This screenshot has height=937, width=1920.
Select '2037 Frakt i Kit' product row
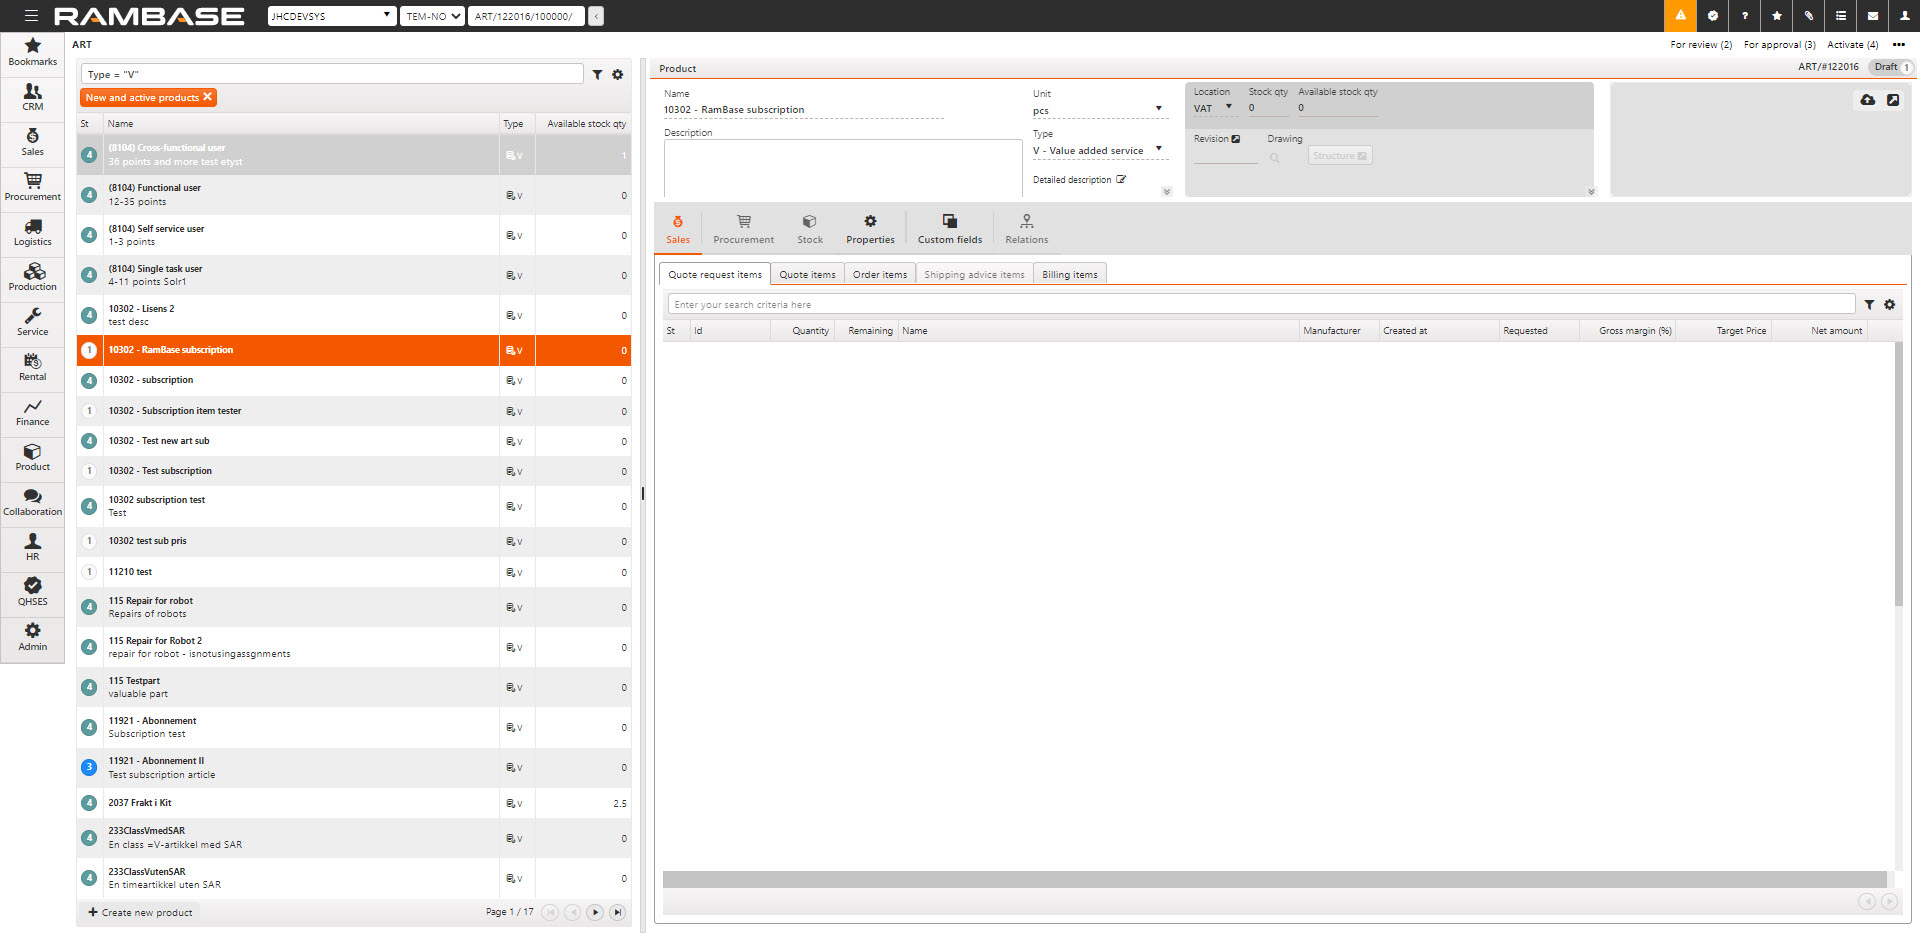[x=300, y=803]
